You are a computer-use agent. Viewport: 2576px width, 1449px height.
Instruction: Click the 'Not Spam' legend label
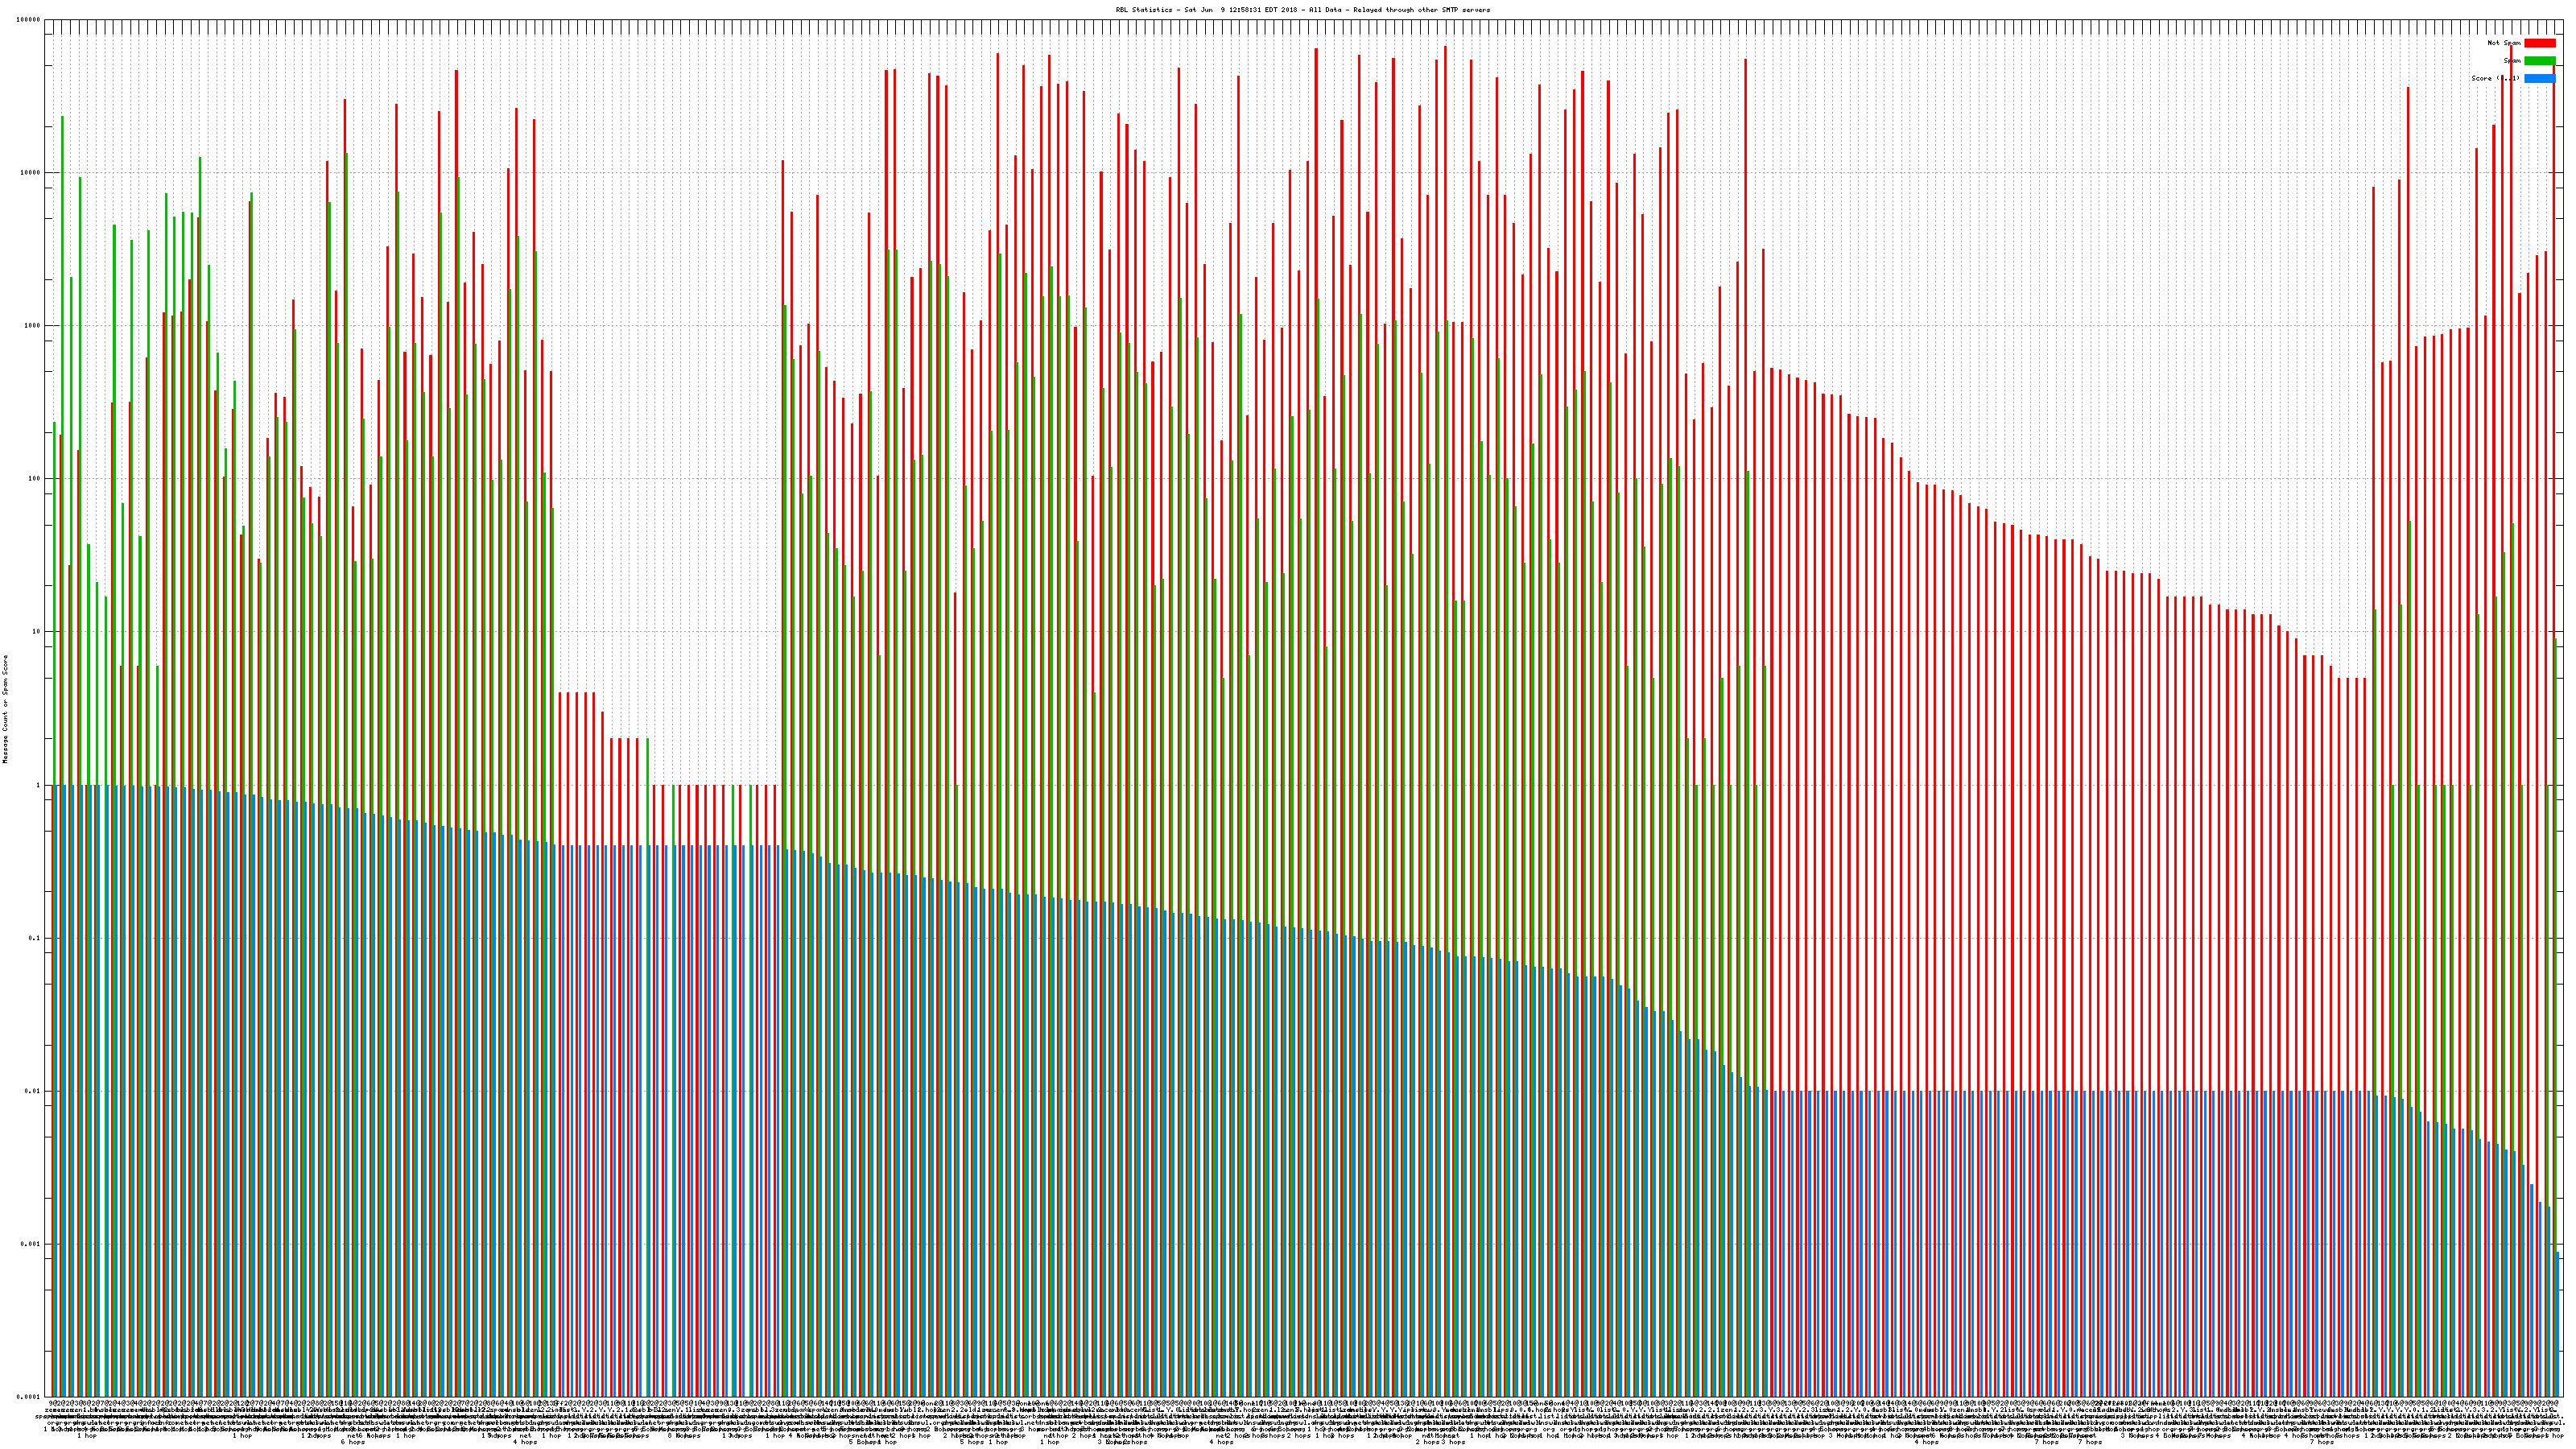pyautogui.click(x=2504, y=43)
